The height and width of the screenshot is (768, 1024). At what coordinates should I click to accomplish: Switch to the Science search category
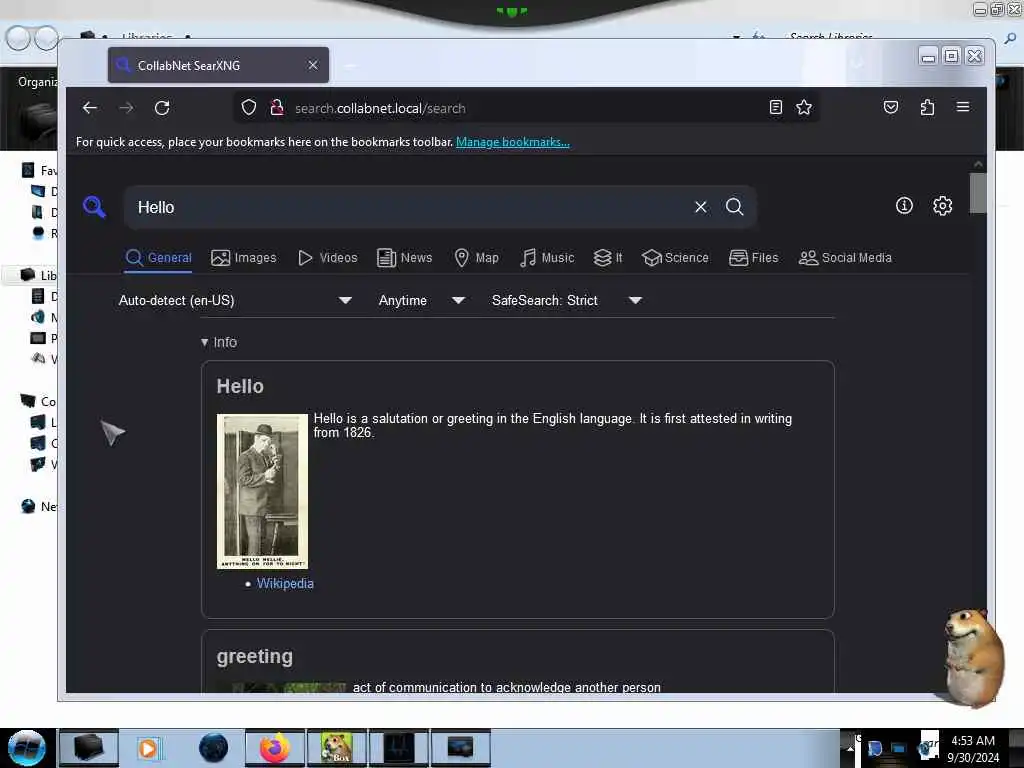(x=675, y=258)
